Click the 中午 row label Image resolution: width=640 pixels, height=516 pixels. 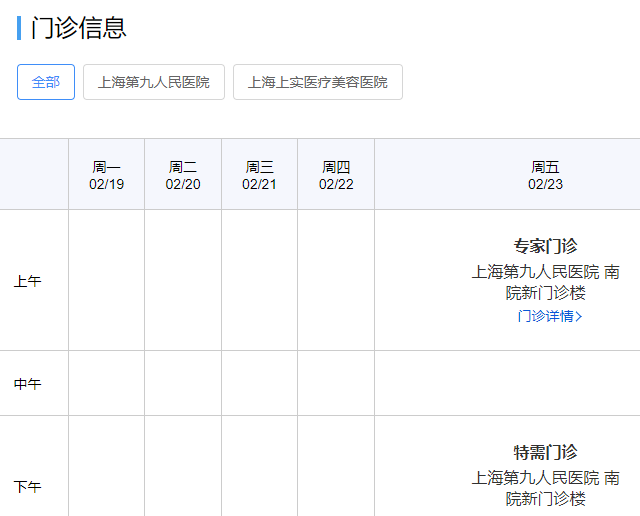point(27,384)
